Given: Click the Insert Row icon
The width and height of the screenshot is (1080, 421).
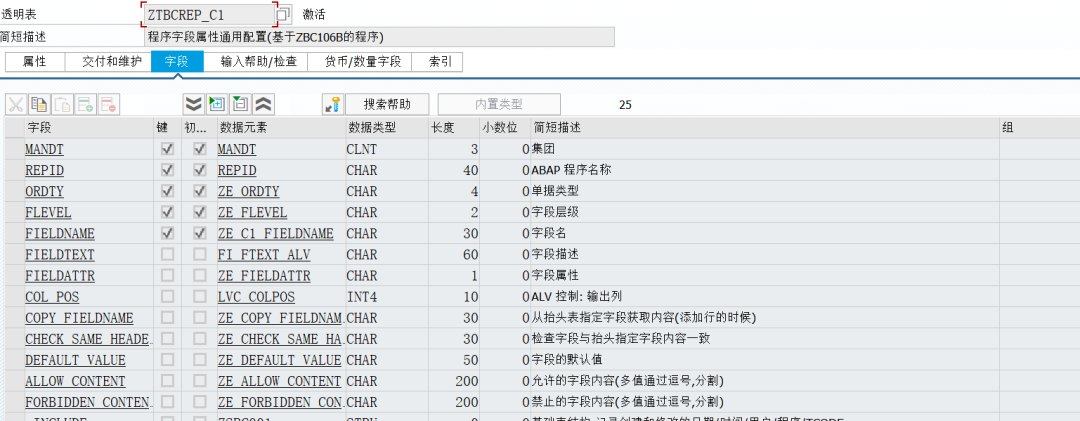Looking at the screenshot, I should coord(85,105).
